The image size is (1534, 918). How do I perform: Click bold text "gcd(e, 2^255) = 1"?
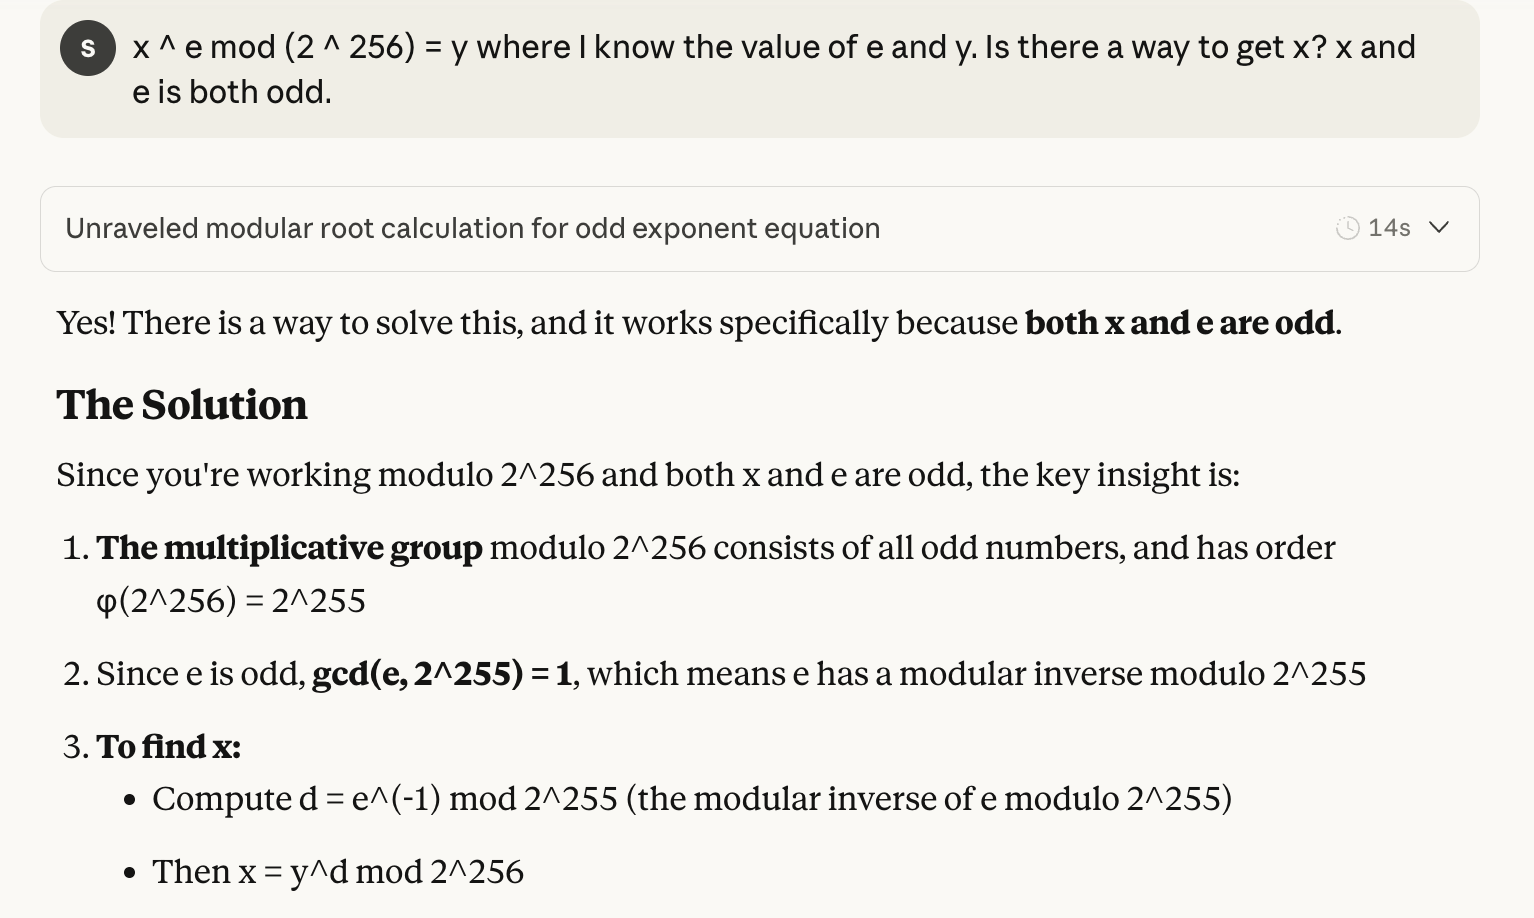442,674
